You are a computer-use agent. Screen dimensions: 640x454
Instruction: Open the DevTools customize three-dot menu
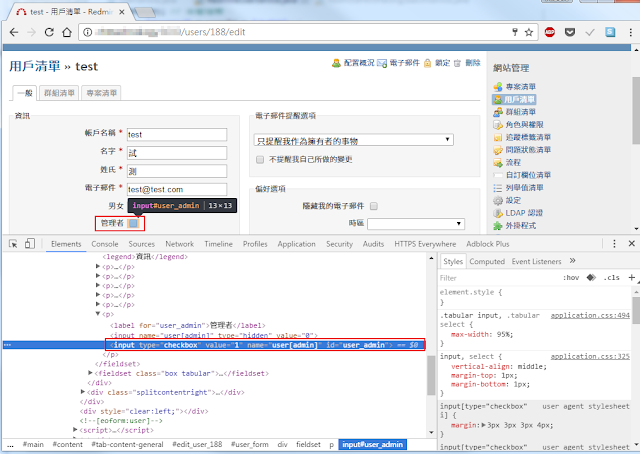[614, 244]
